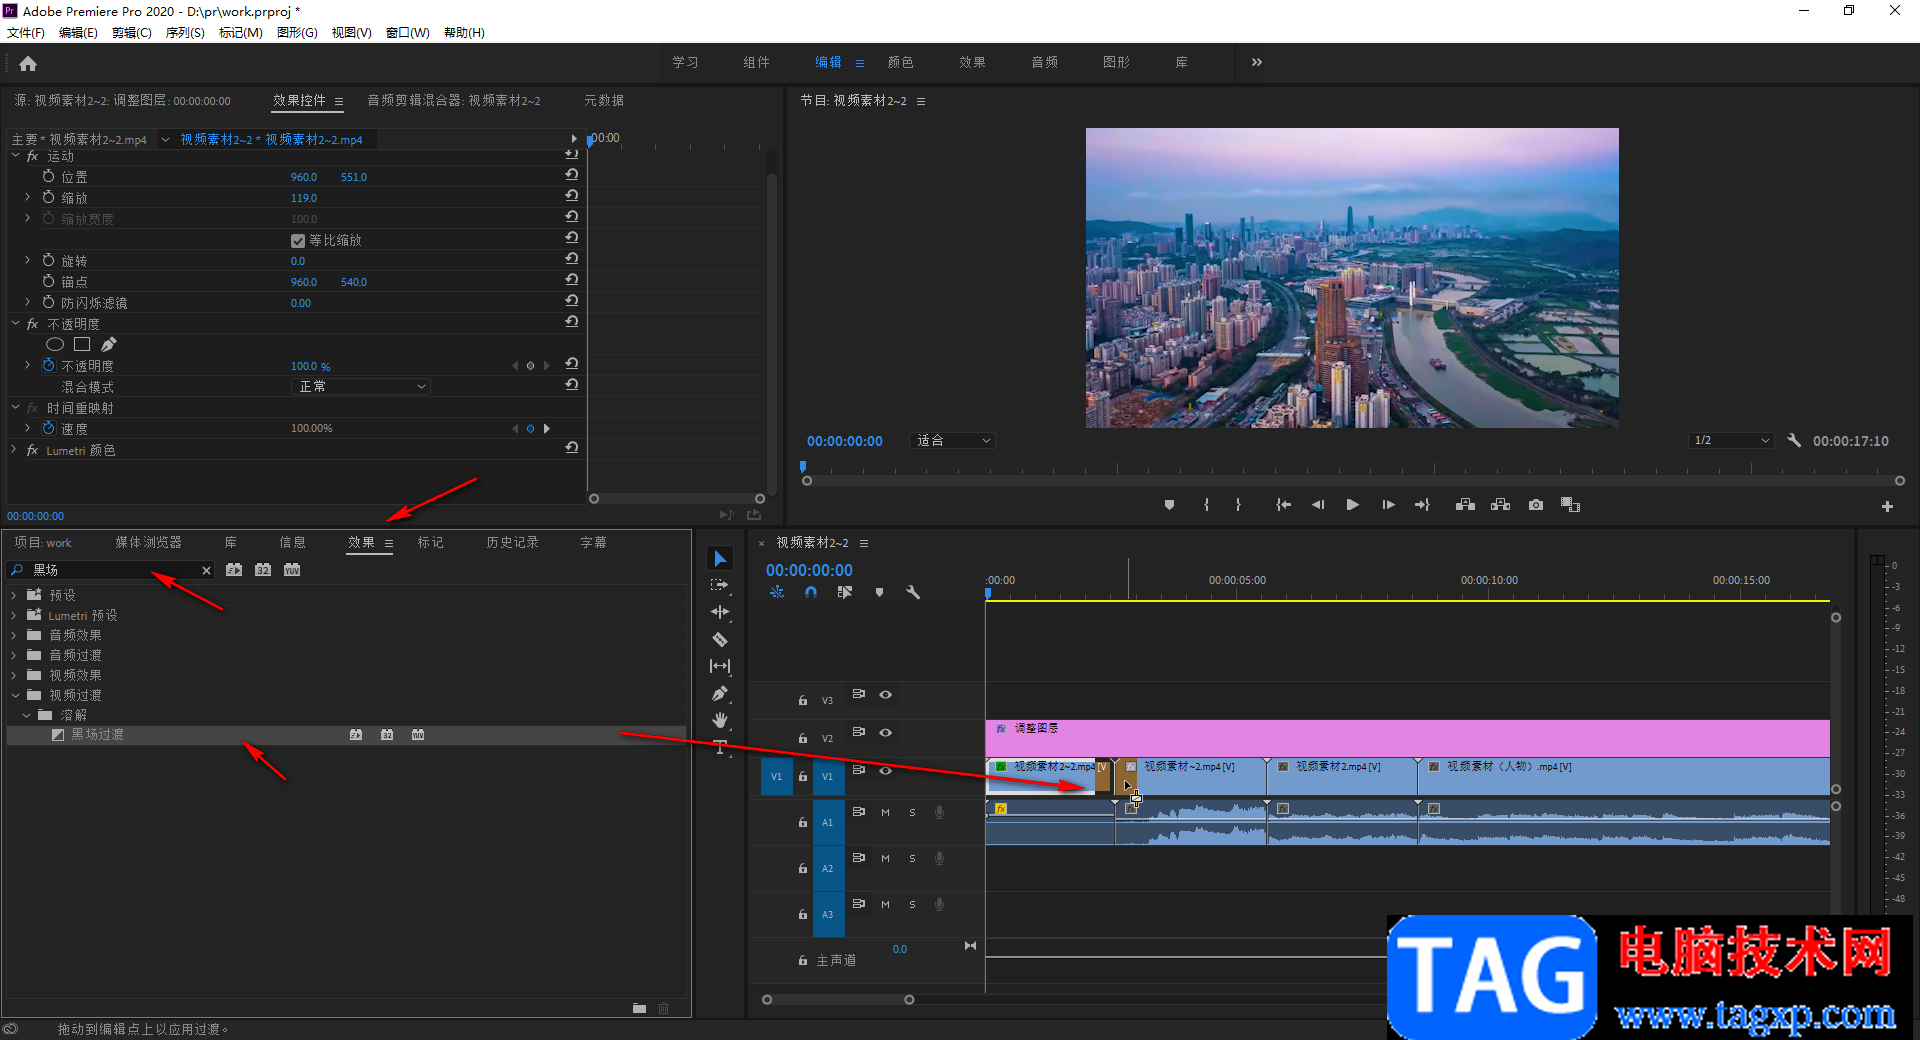This screenshot has height=1040, width=1920.
Task: Click the Lift button
Action: coord(1465,505)
